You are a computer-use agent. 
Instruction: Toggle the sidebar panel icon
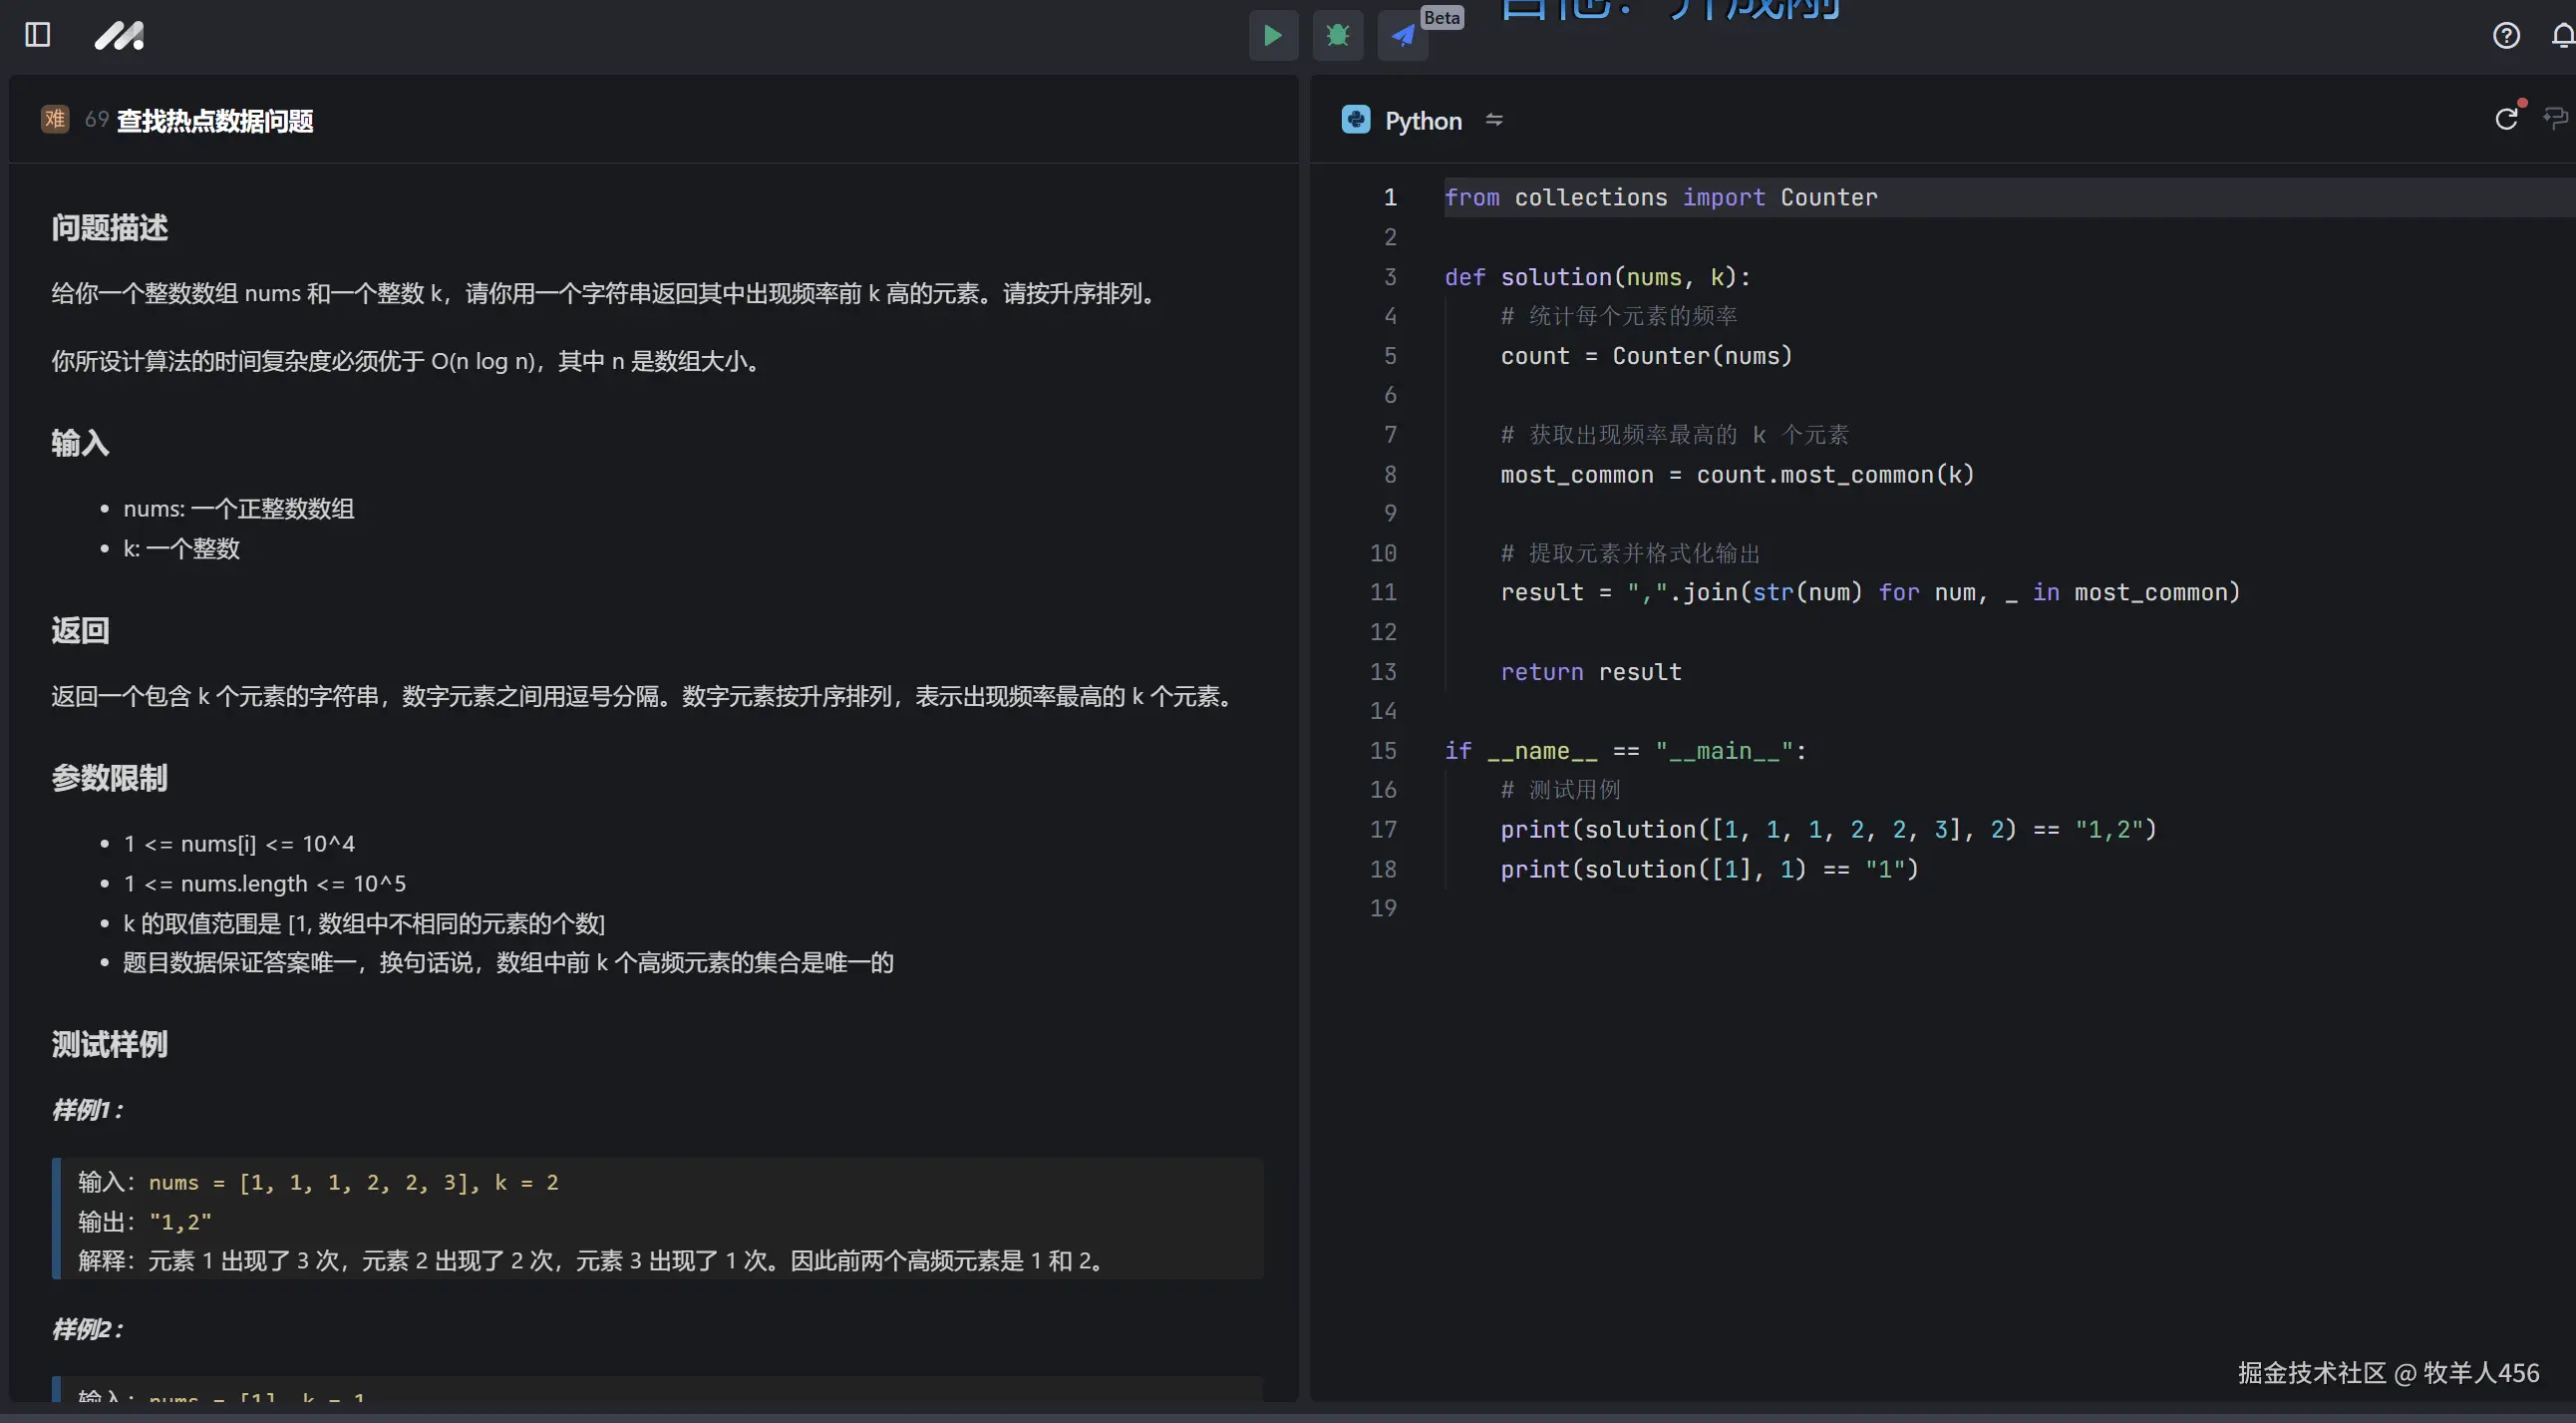pyautogui.click(x=37, y=35)
